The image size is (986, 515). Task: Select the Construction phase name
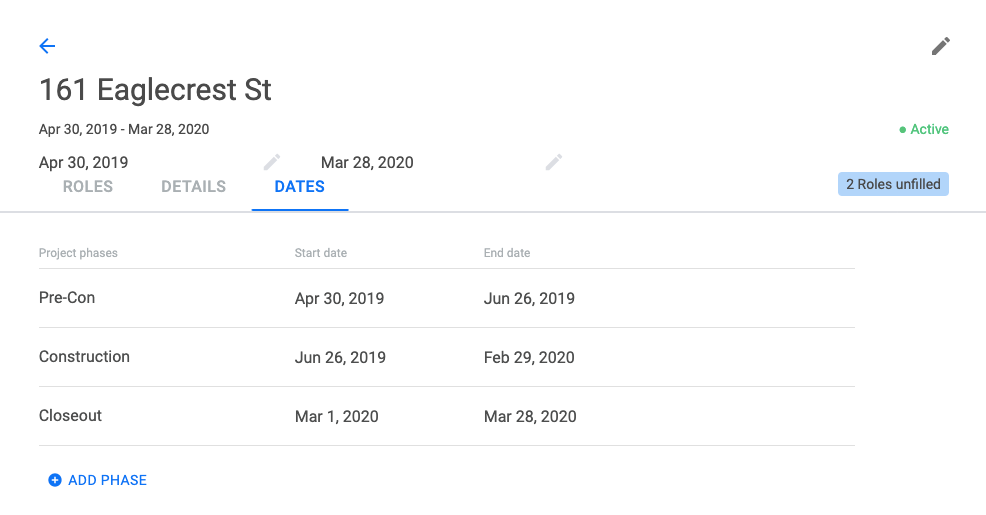(84, 357)
